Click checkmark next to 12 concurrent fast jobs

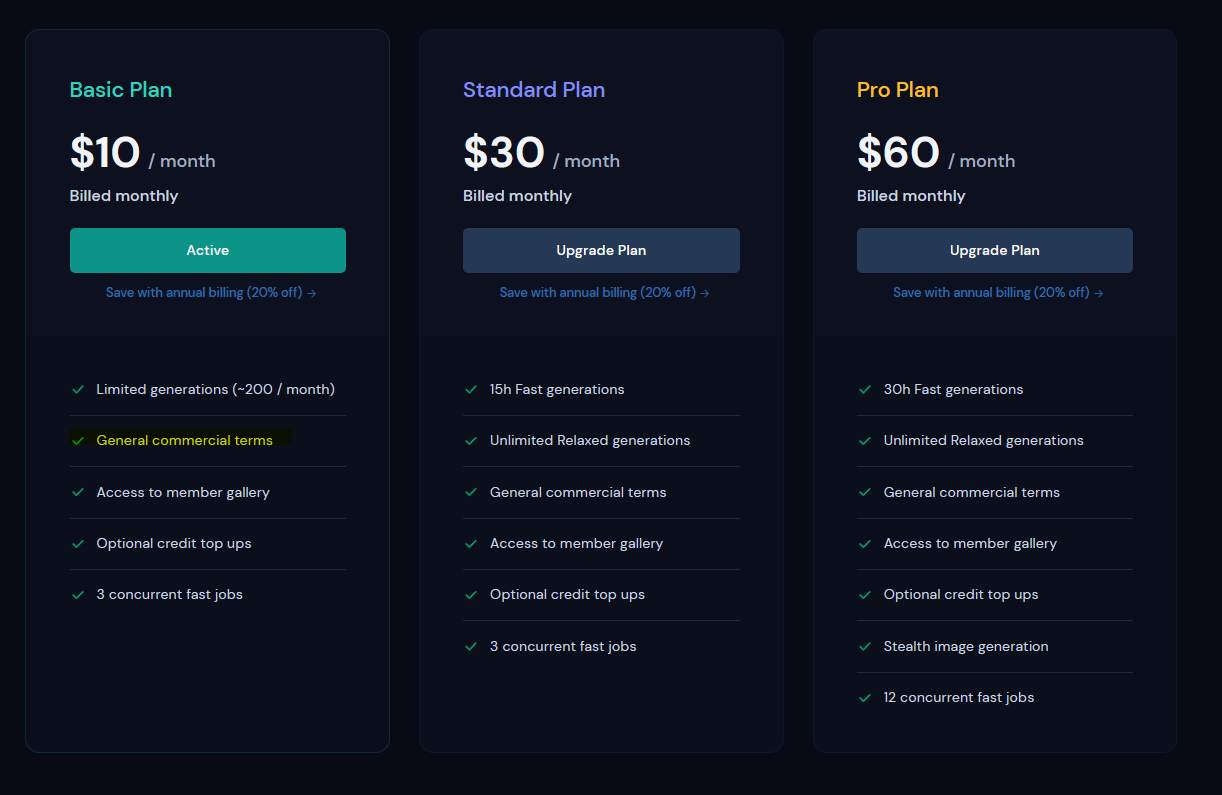point(865,697)
